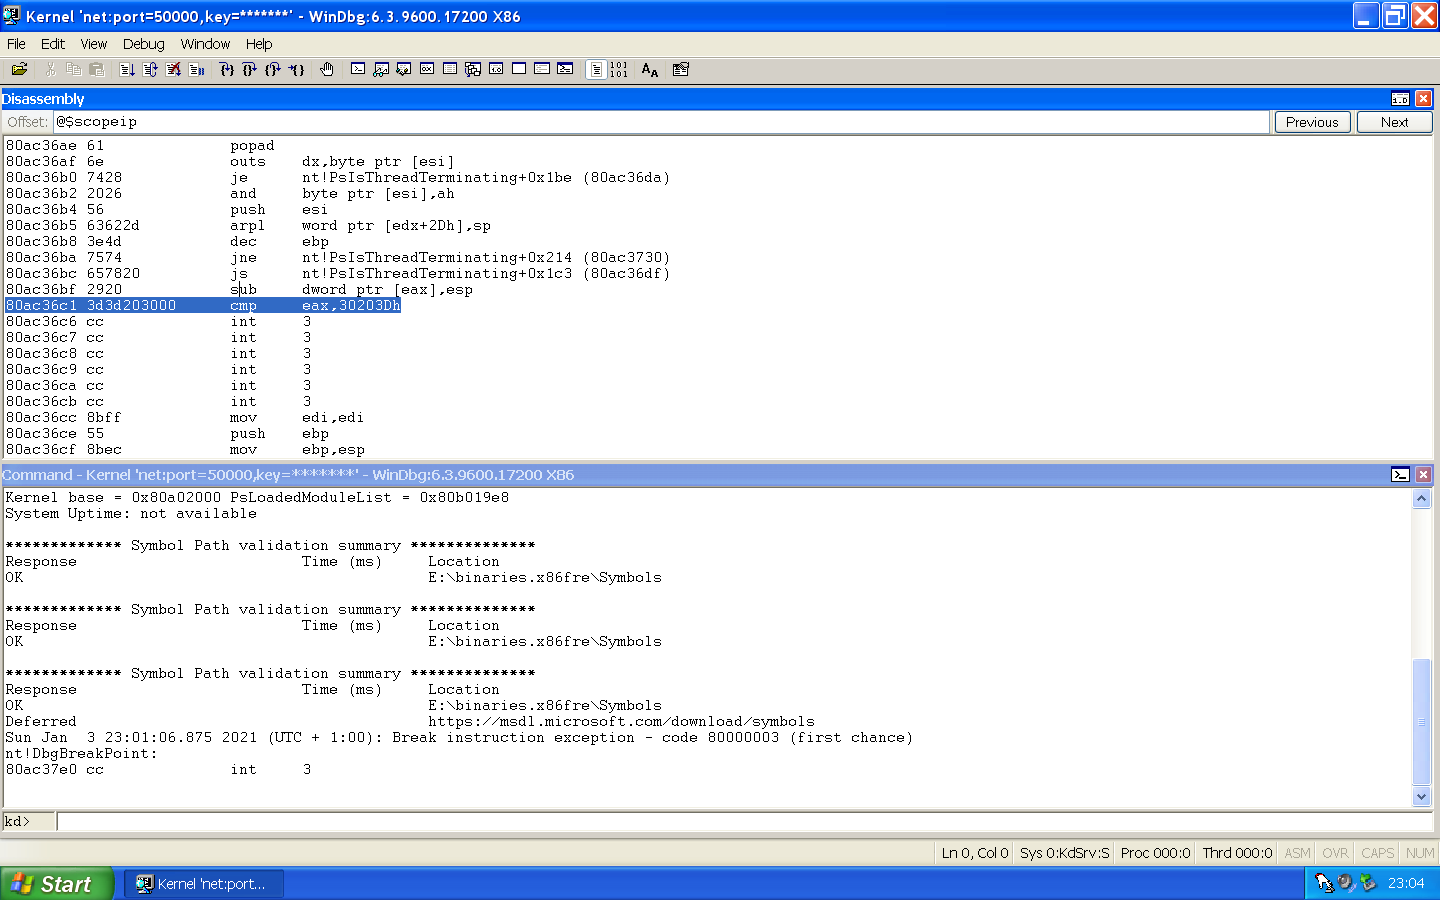This screenshot has height=900, width=1440.
Task: Click Ln 0, Col 0 status entry
Action: [975, 853]
